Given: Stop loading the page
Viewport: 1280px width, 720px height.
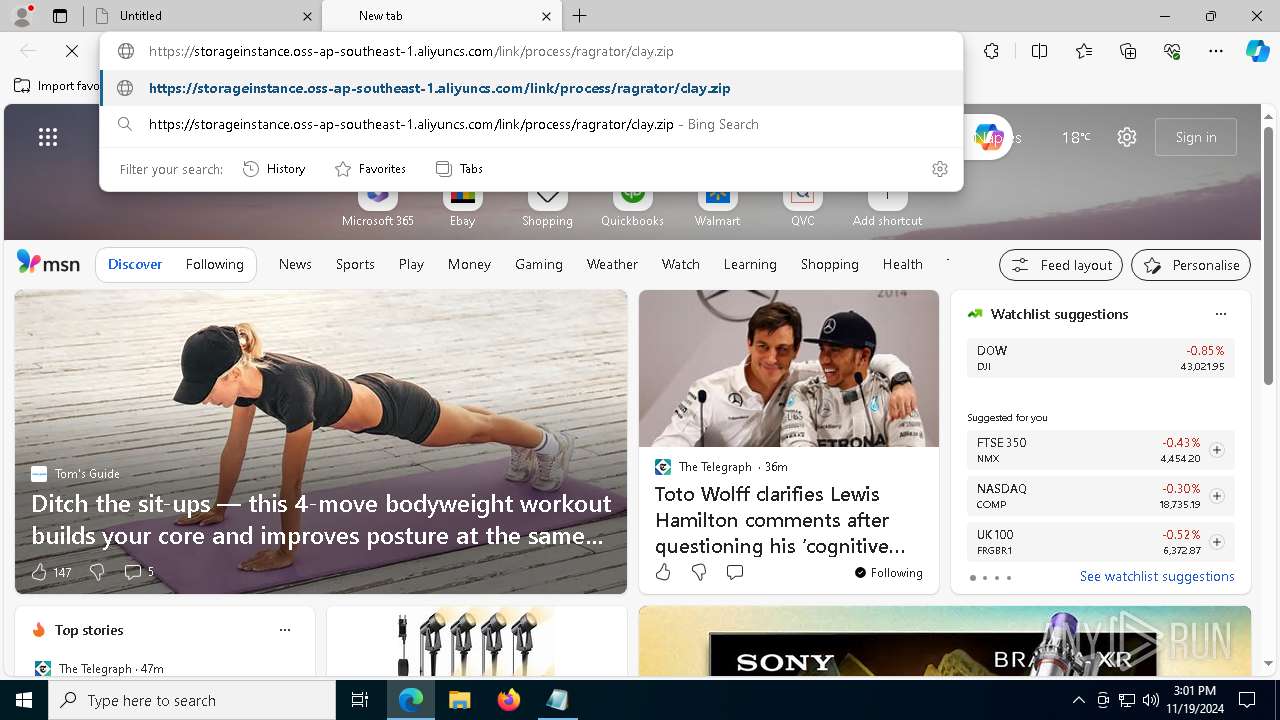Looking at the screenshot, I should (x=72, y=51).
